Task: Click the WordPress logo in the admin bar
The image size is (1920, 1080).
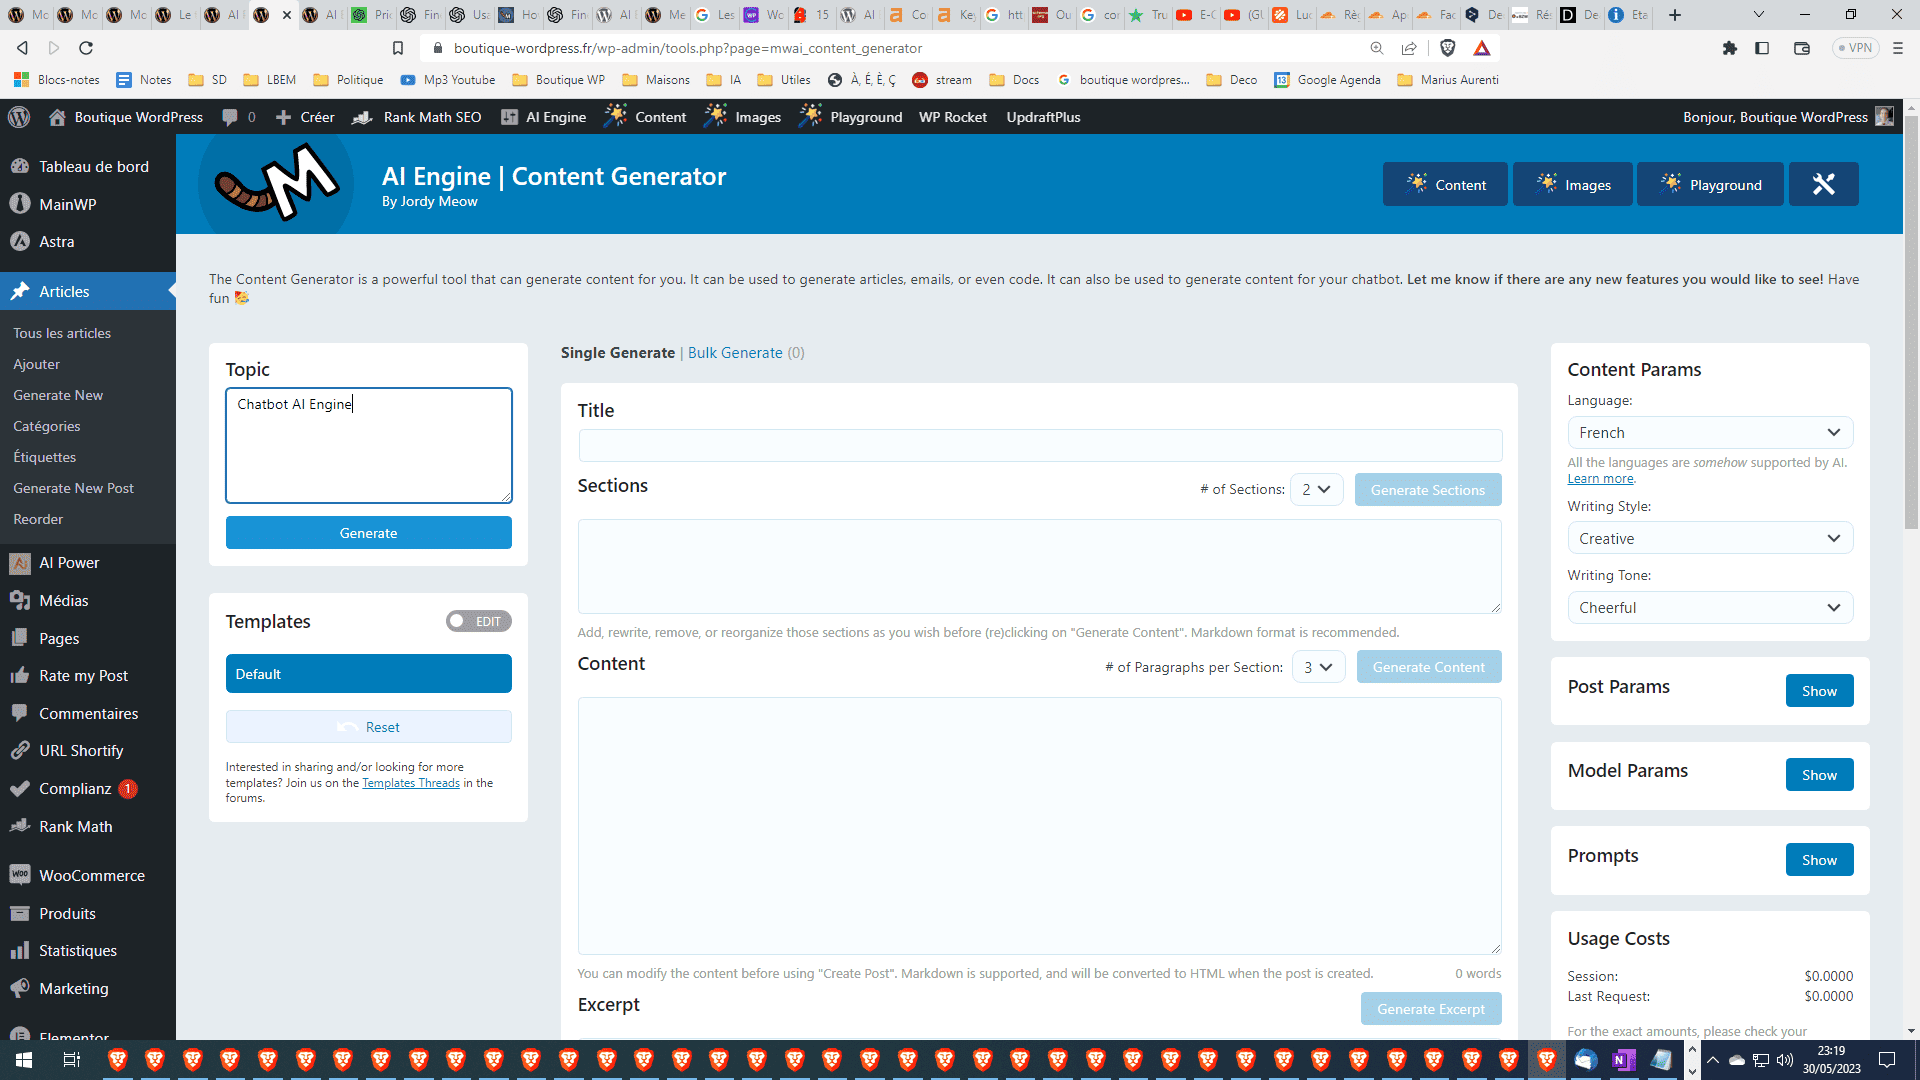Action: pos(19,117)
